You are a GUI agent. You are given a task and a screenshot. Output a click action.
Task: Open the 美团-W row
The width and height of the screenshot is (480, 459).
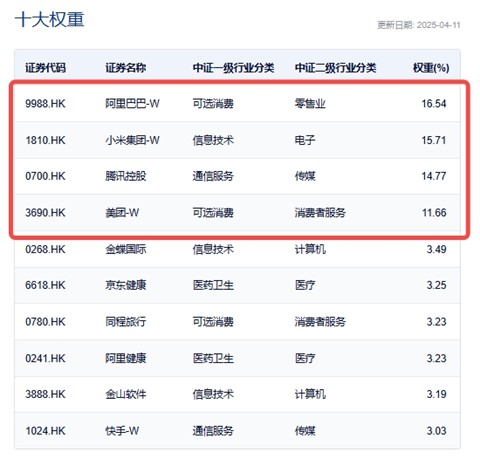[237, 212]
